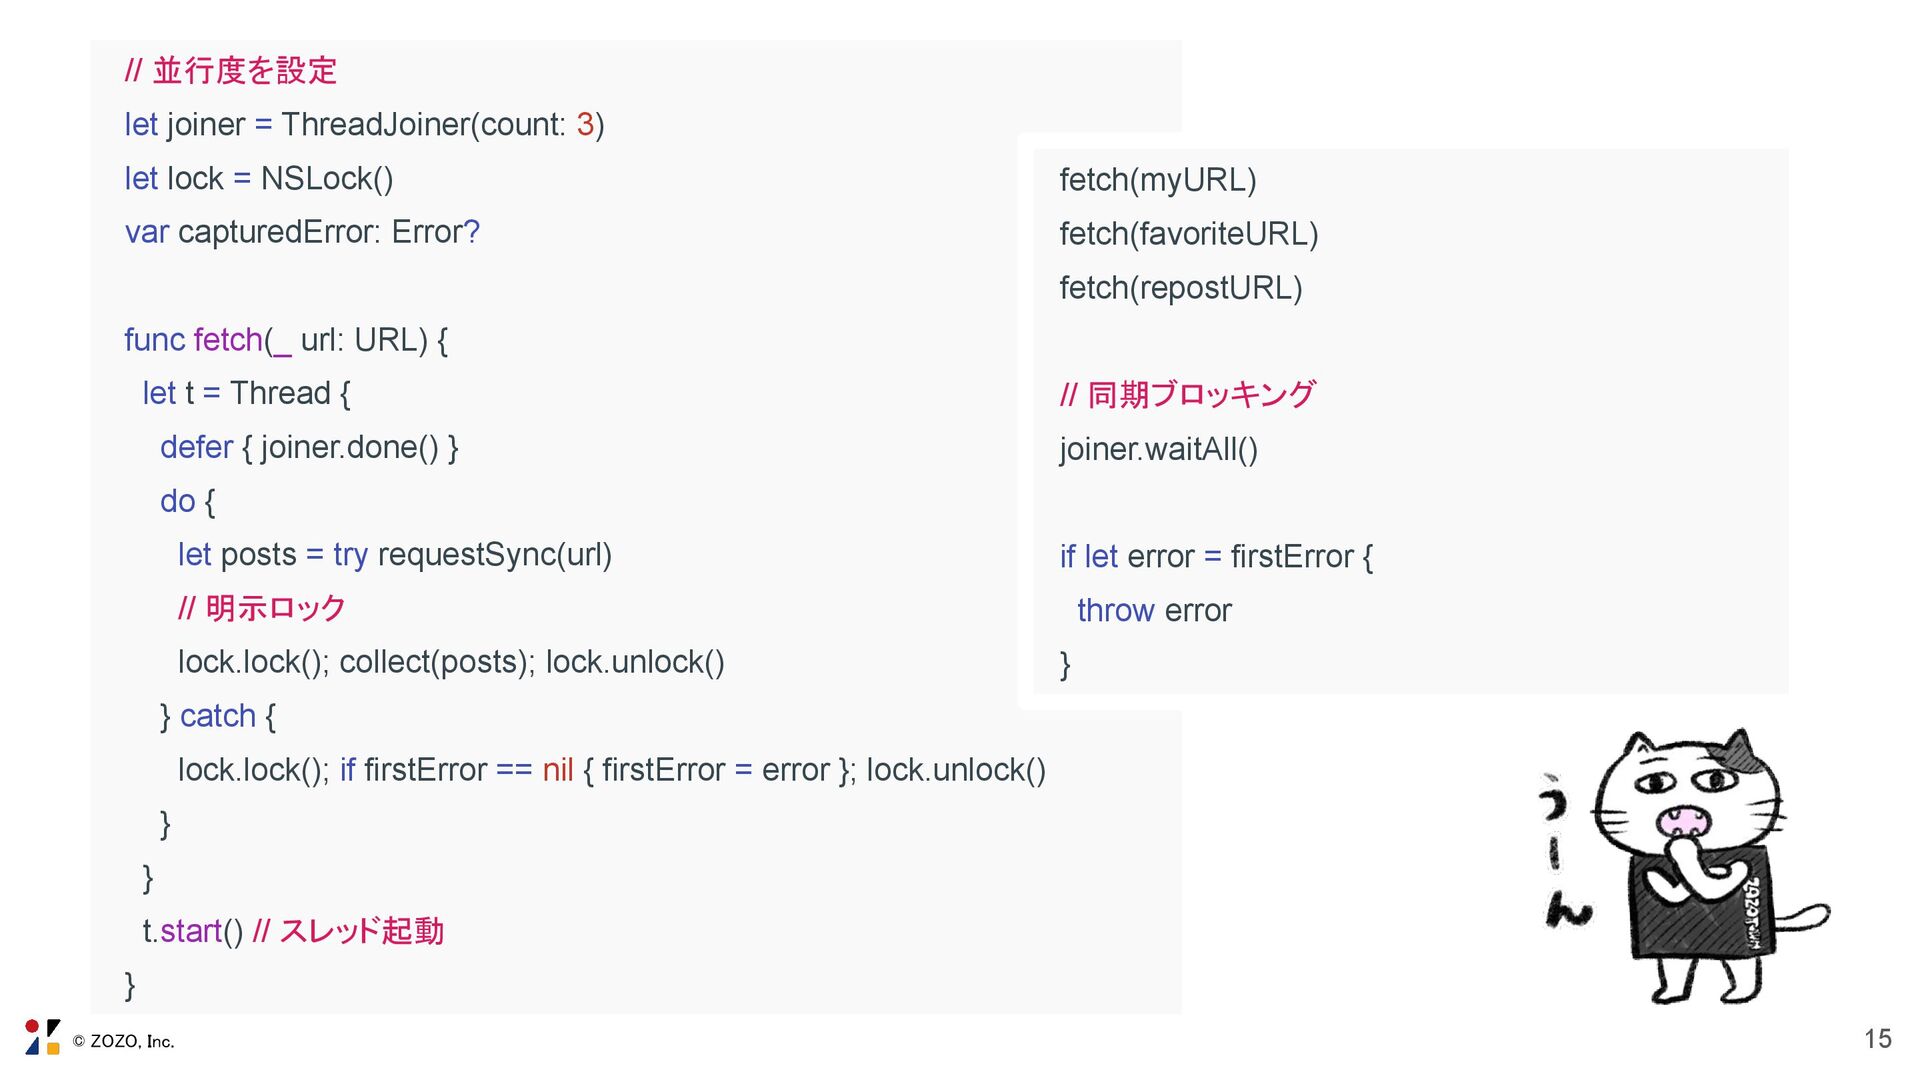Click the defer { joiner.done() } line
Screen dimensions: 1920x1080
[x=309, y=447]
